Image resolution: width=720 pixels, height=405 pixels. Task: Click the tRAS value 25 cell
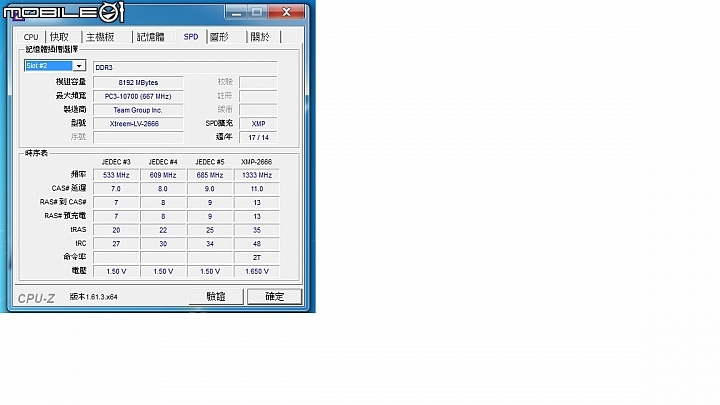pos(210,231)
